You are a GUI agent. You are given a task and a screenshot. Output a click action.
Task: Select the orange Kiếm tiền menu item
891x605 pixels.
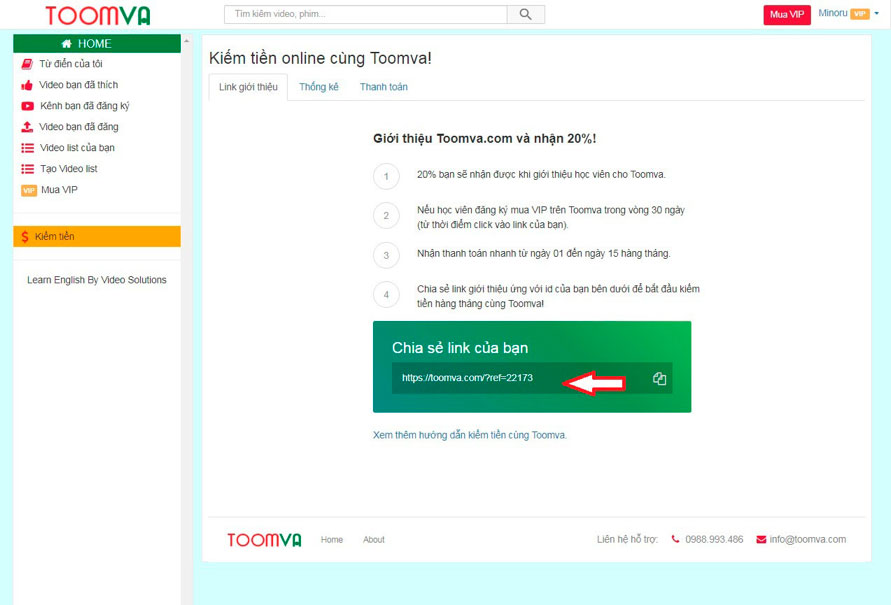[x=97, y=236]
